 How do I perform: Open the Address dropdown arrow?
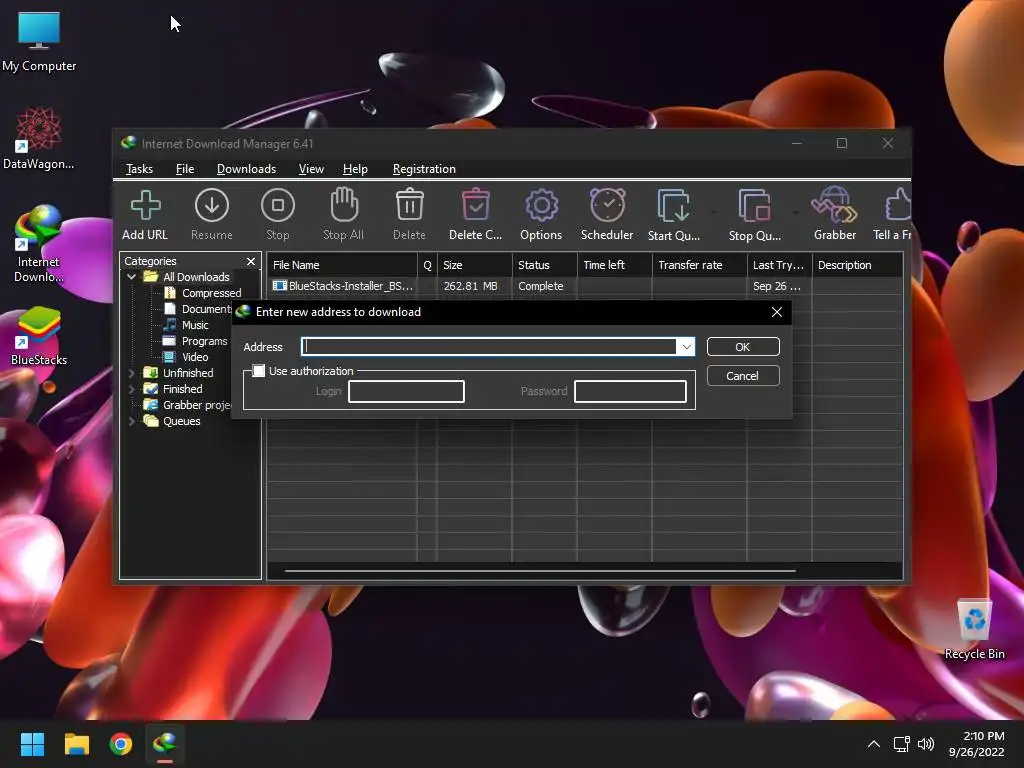tap(686, 347)
